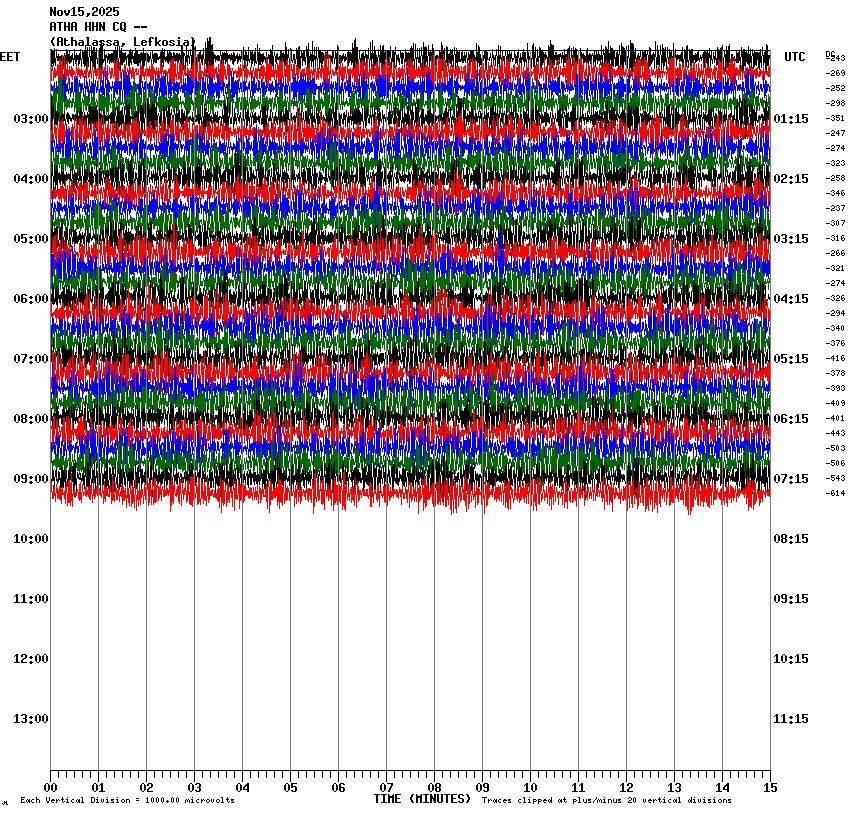Click the EET column header
The image size is (850, 814).
10,57
